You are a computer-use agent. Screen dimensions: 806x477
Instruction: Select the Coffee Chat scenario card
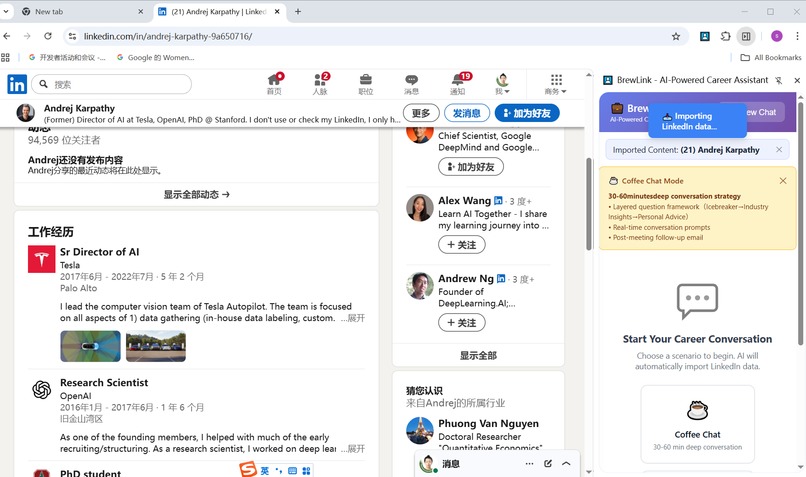[698, 425]
